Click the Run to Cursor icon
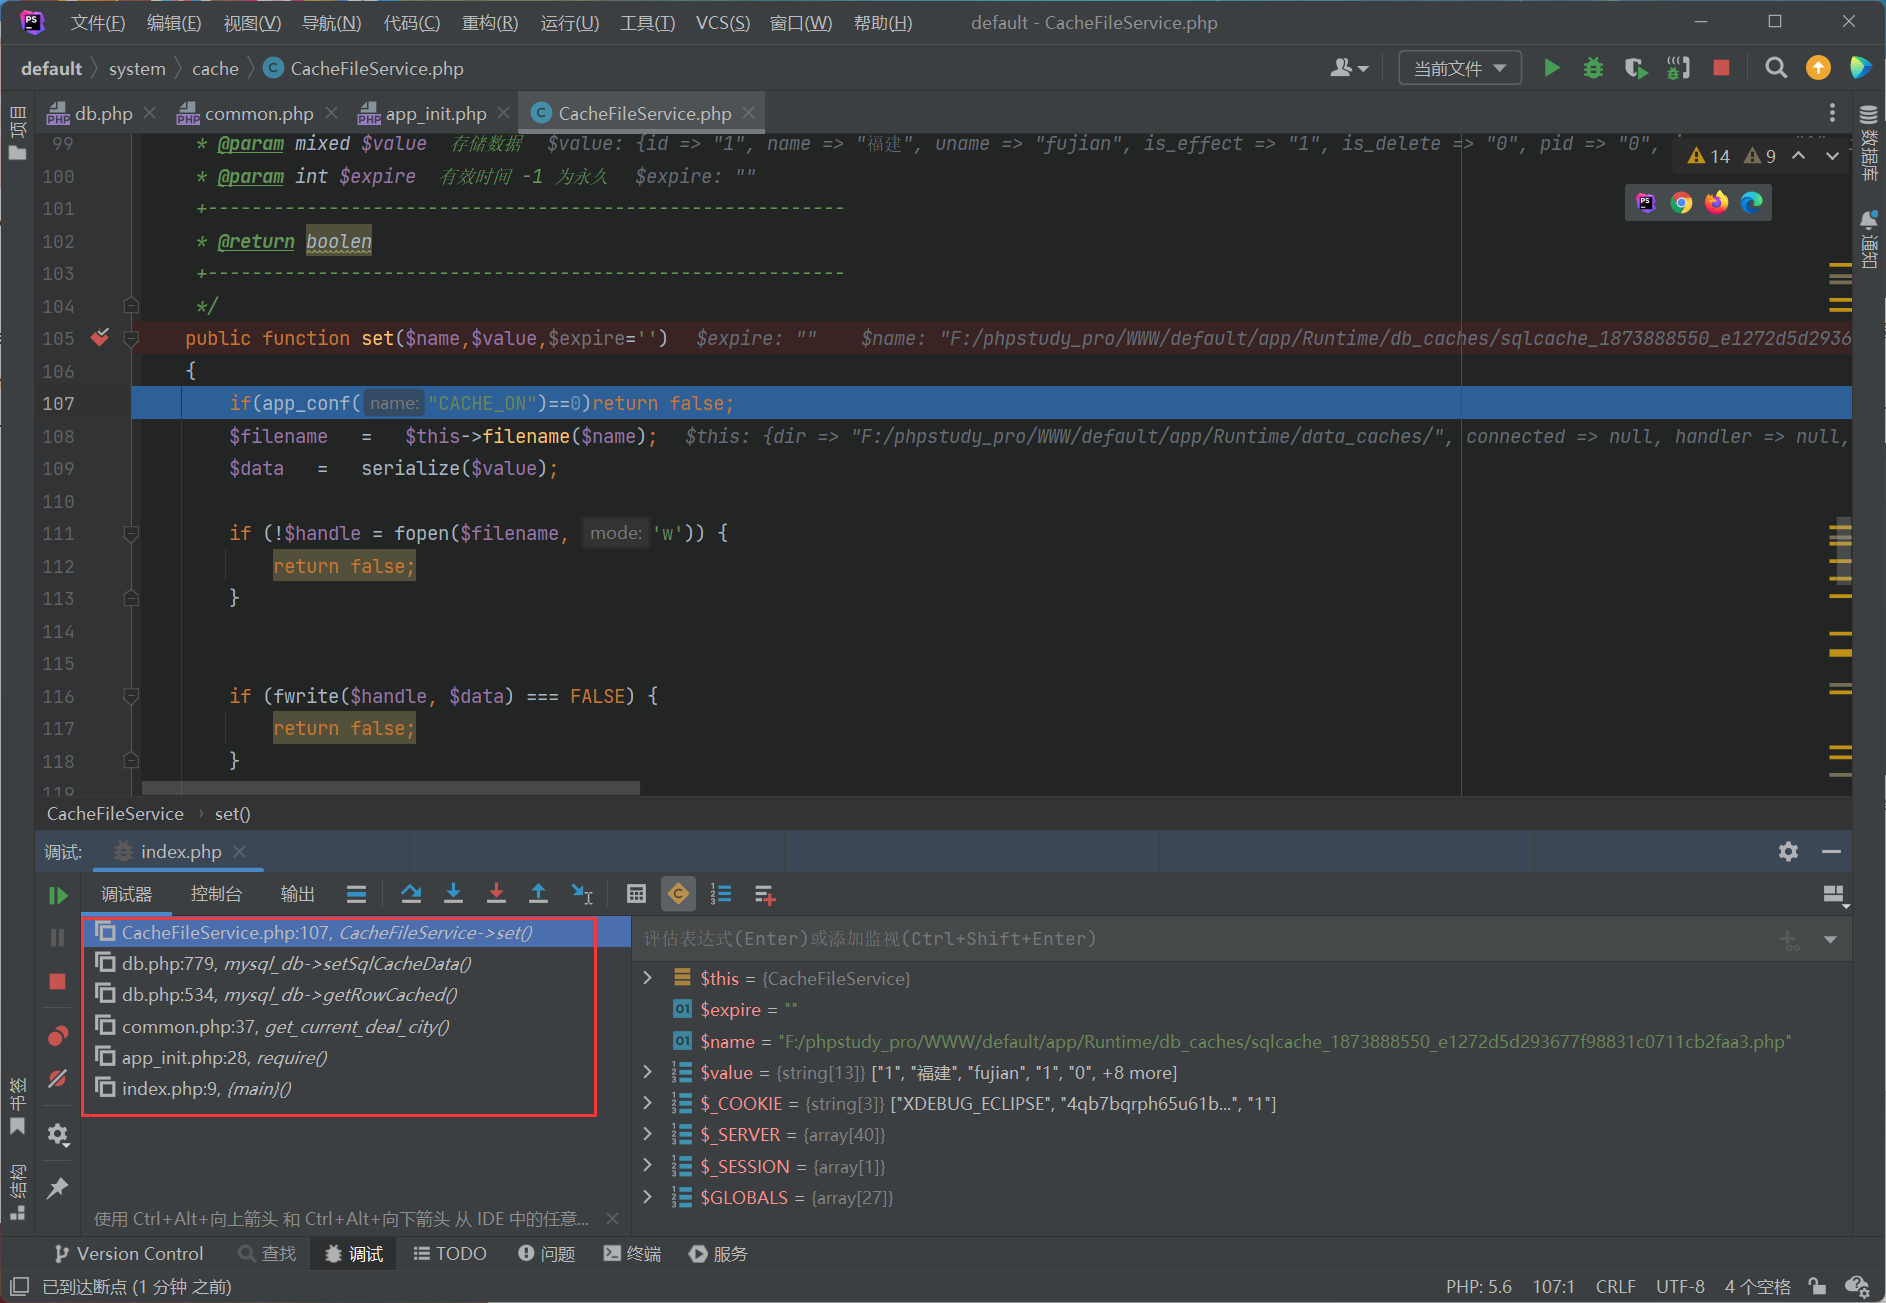The image size is (1886, 1303). click(581, 894)
